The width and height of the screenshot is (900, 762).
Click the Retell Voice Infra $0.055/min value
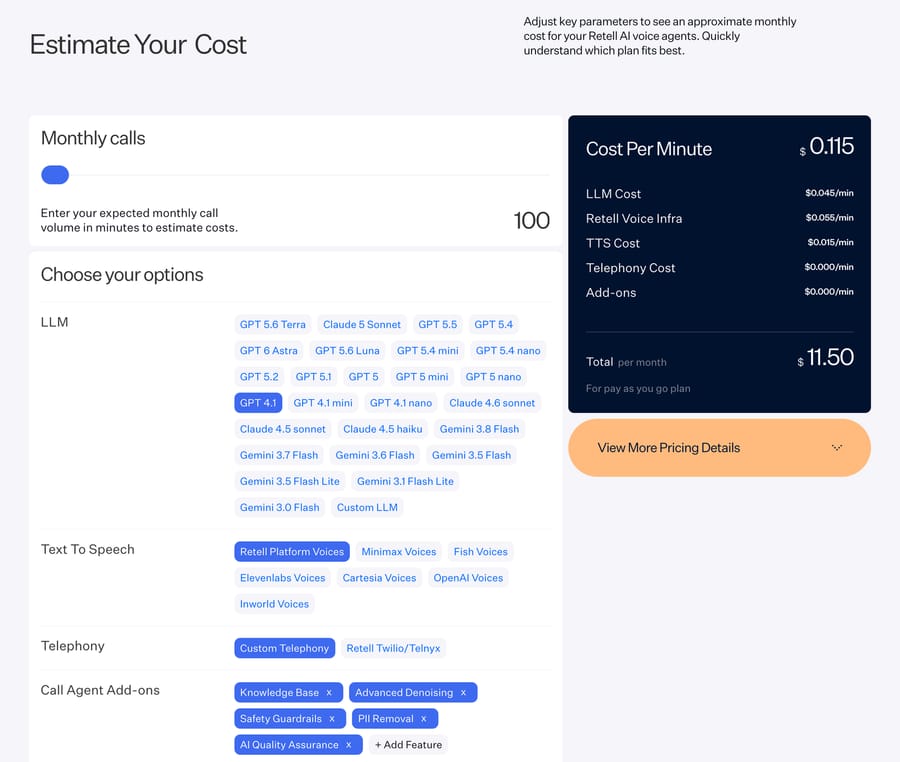829,217
